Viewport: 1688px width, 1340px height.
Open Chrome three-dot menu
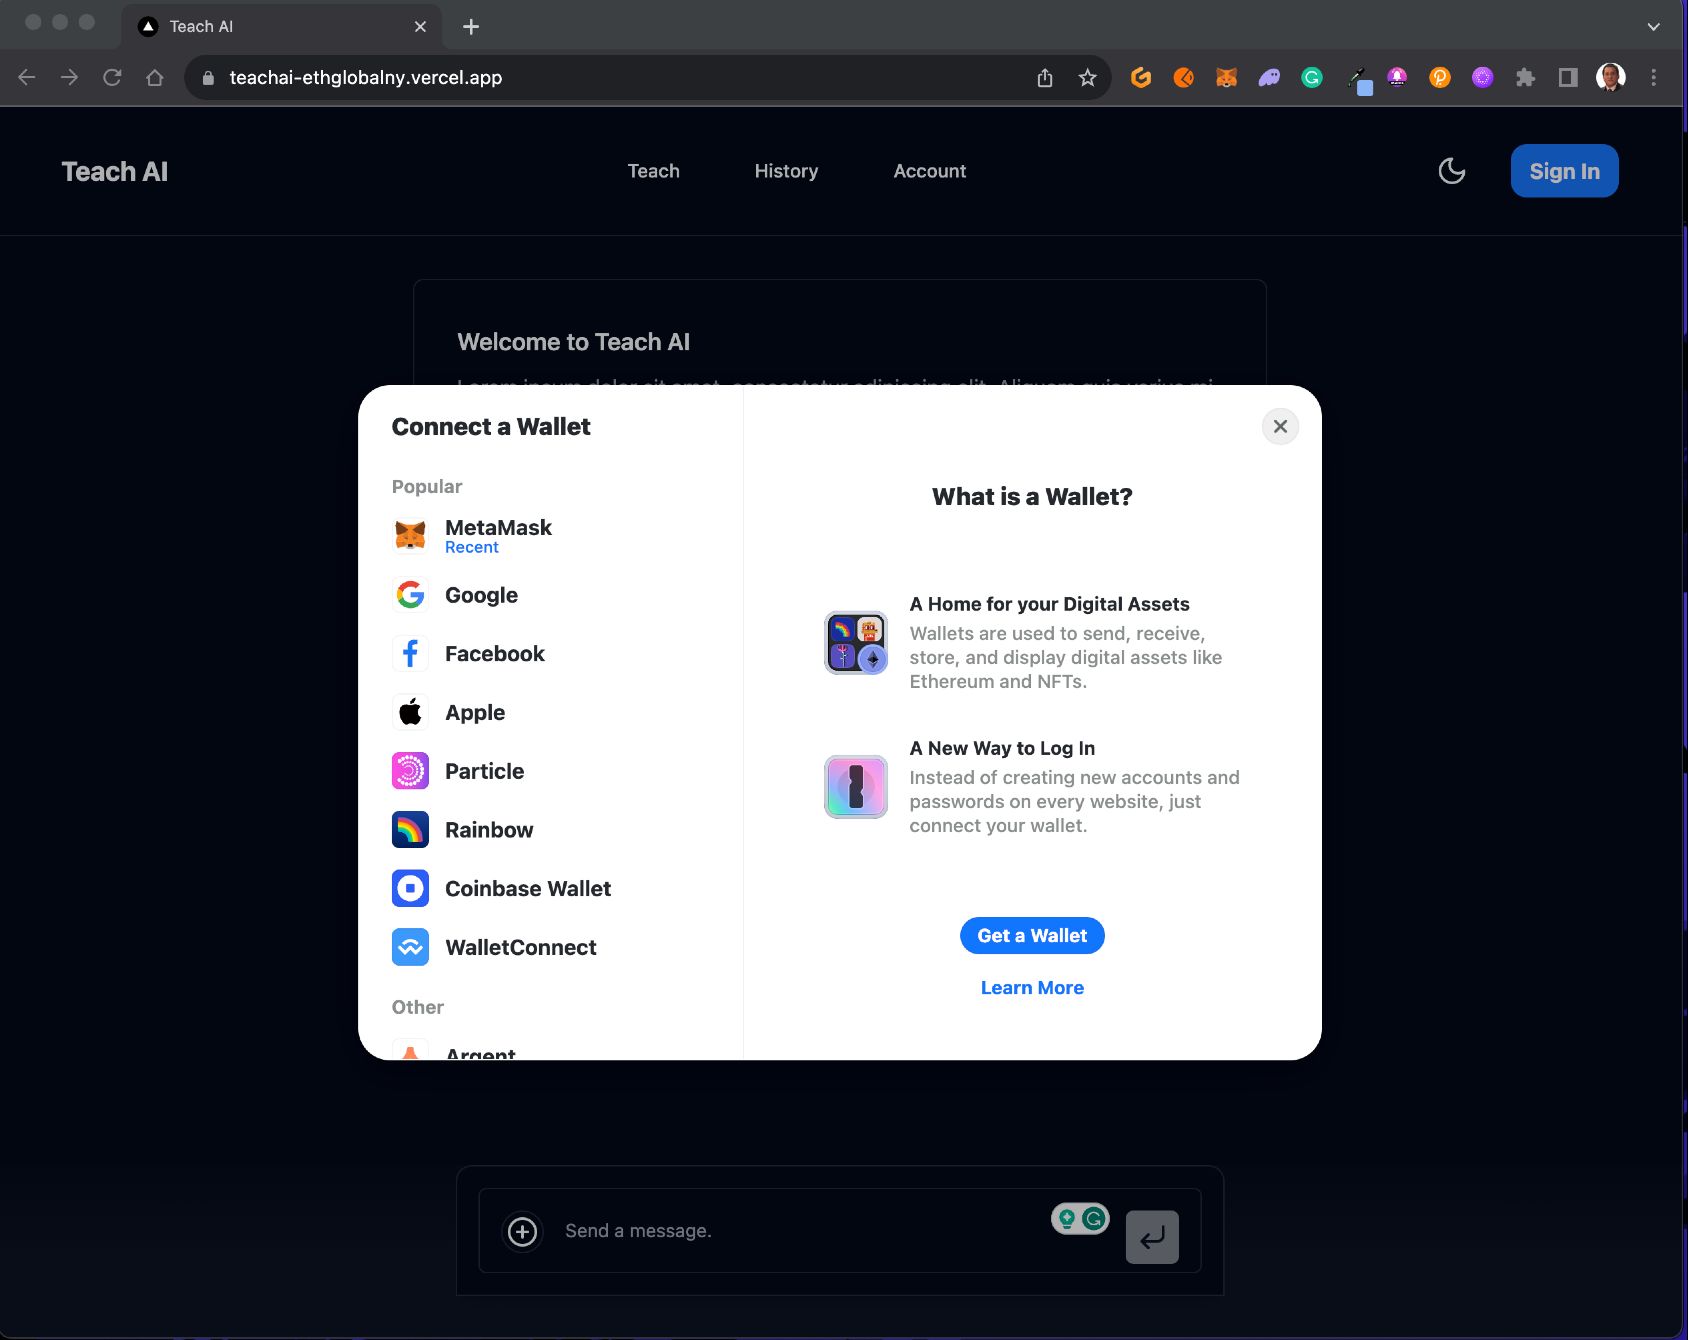(x=1654, y=77)
